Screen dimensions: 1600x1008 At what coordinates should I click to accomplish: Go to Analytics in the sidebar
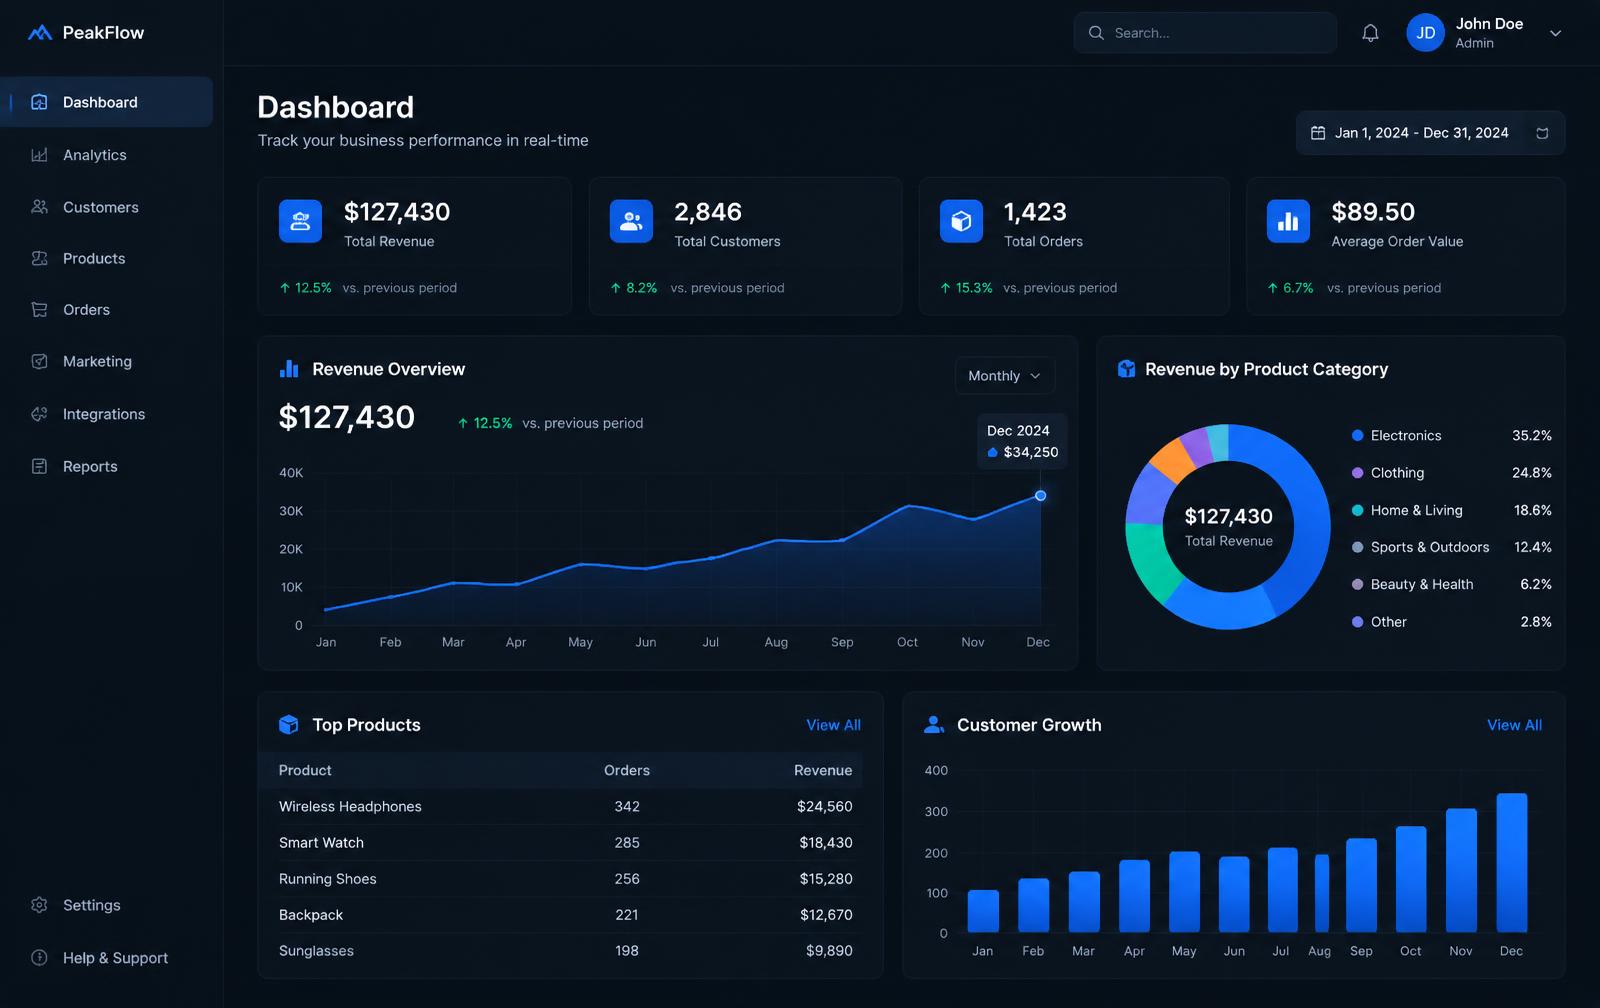click(95, 155)
